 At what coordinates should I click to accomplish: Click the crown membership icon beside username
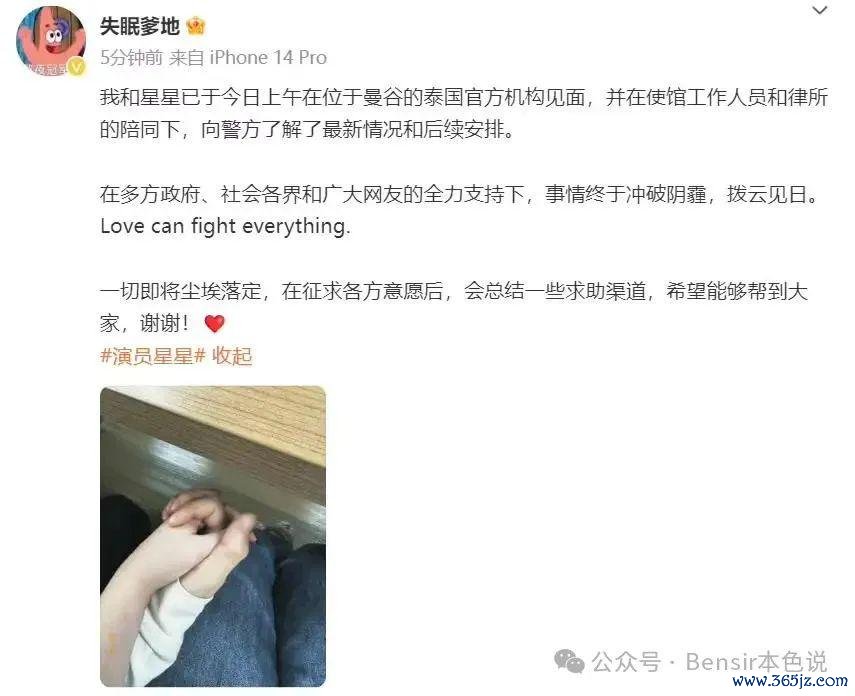point(196,26)
